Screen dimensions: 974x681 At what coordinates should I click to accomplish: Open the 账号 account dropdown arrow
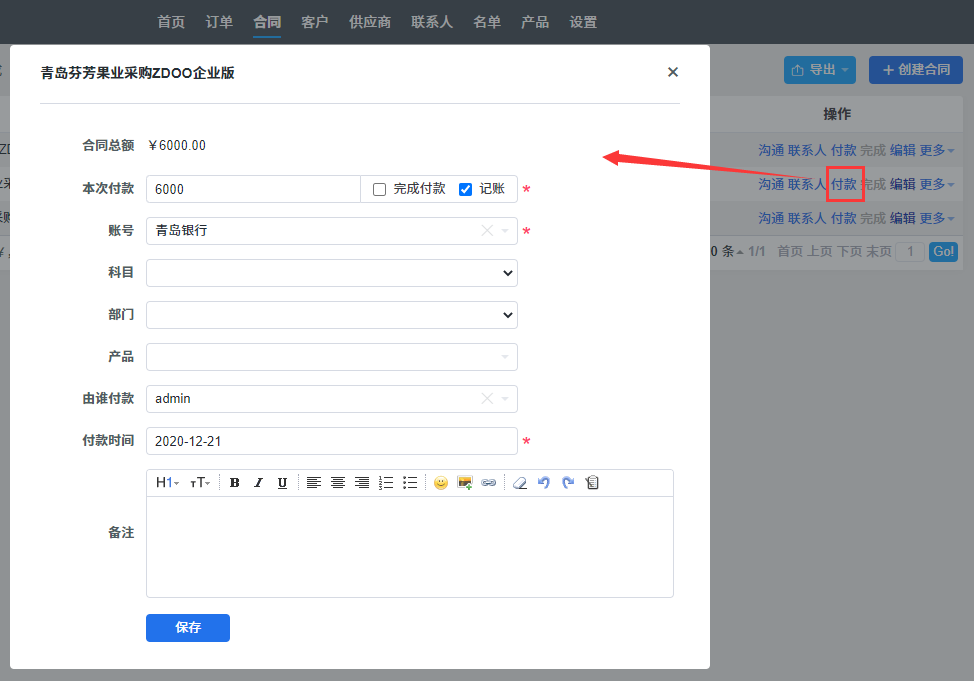point(505,231)
